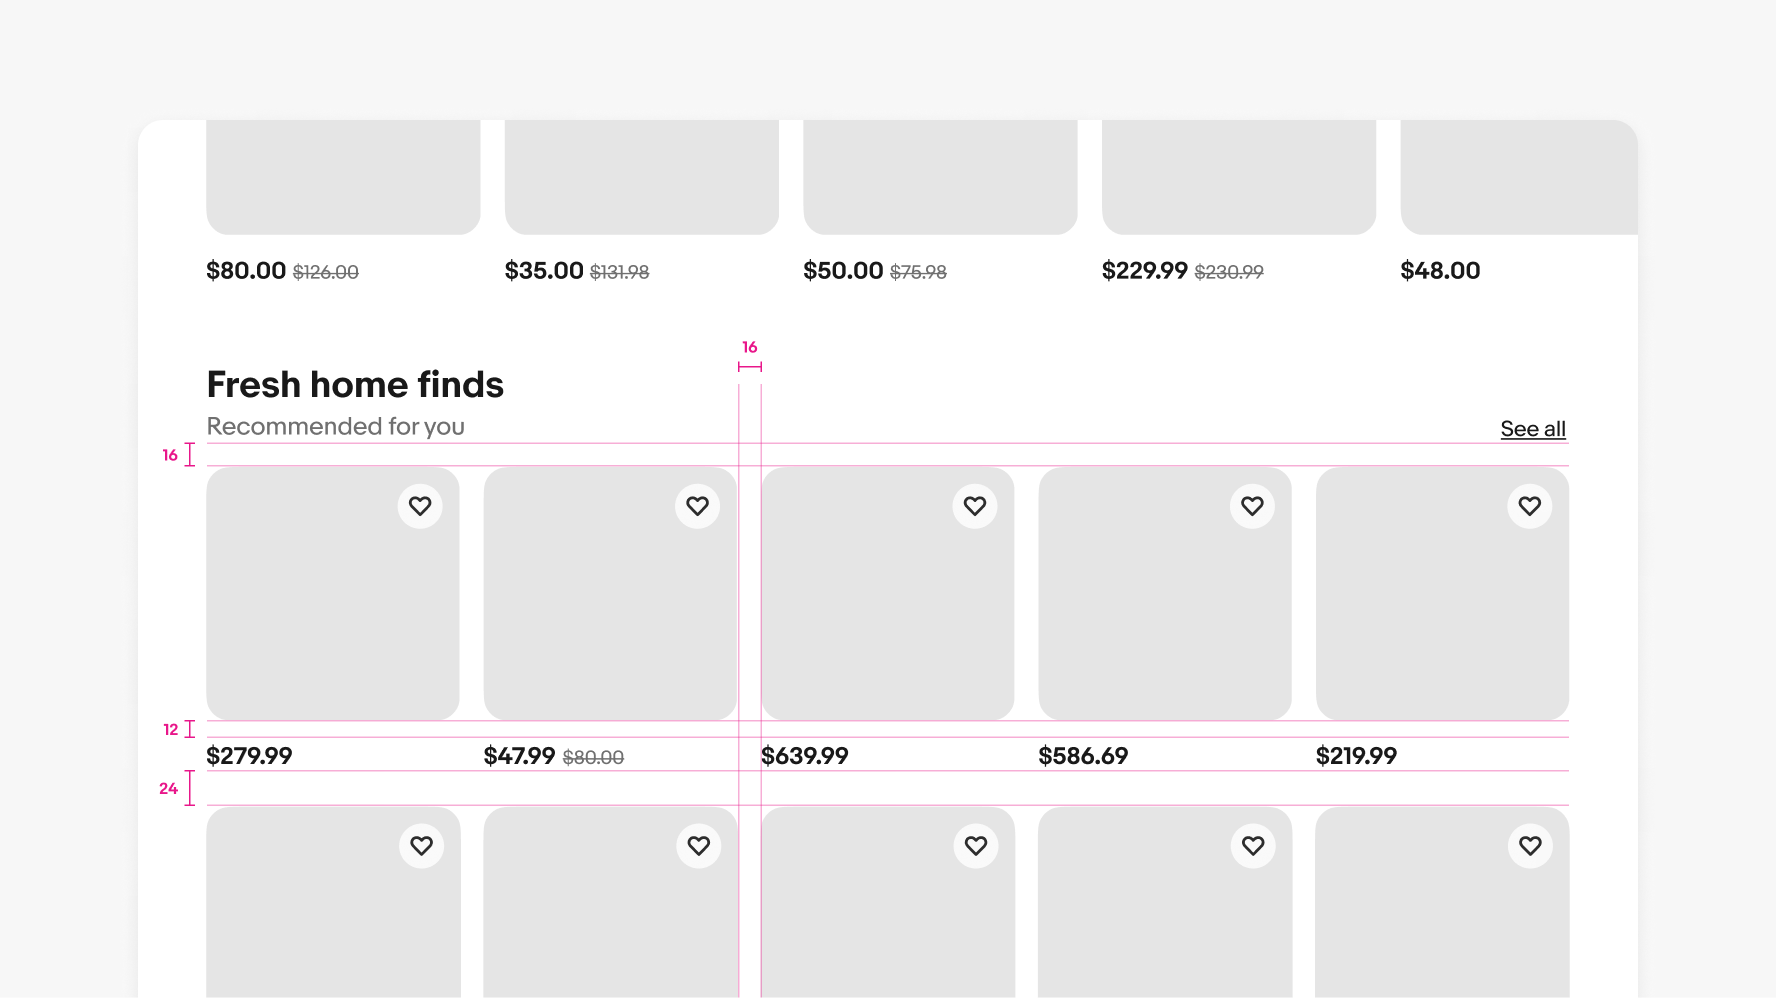Select the $229.99 product card

[1238, 176]
